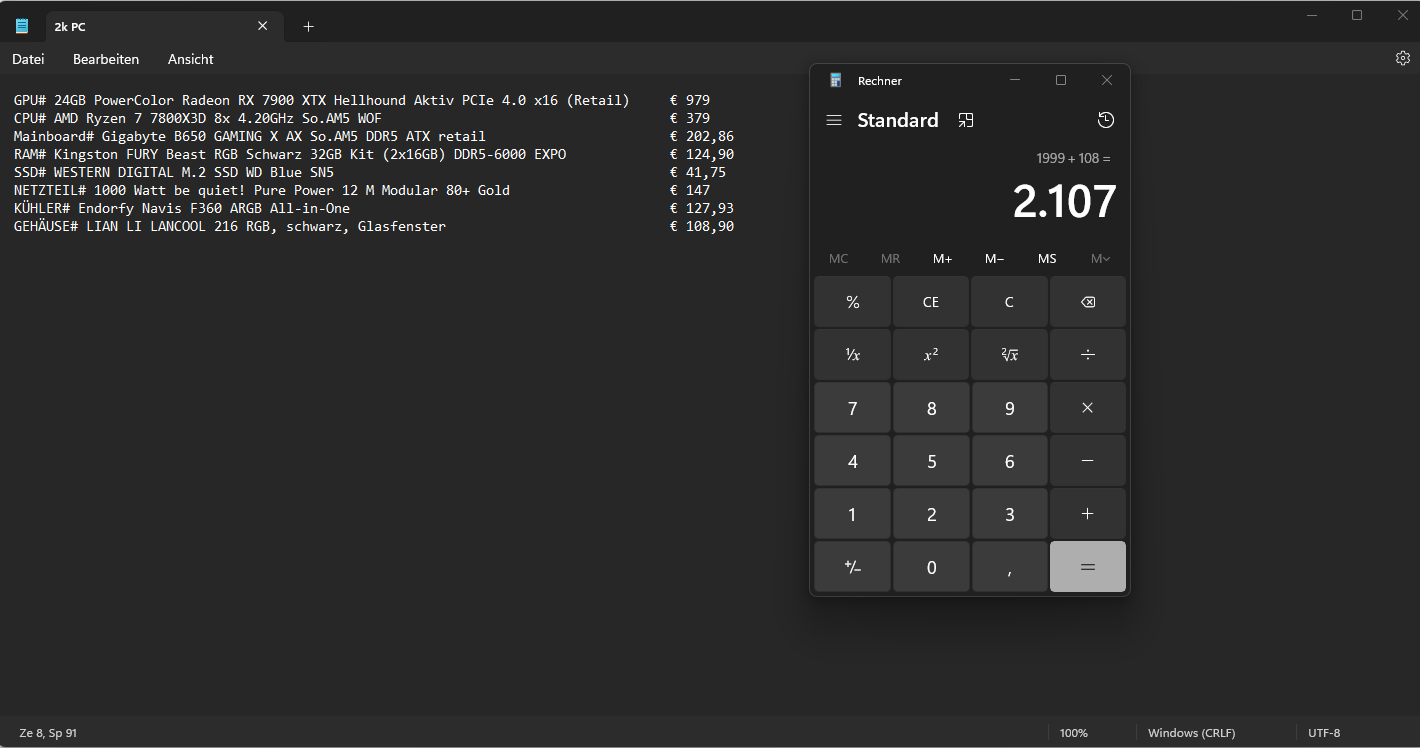This screenshot has height=748, width=1420.
Task: Click the square root key
Action: (1010, 355)
